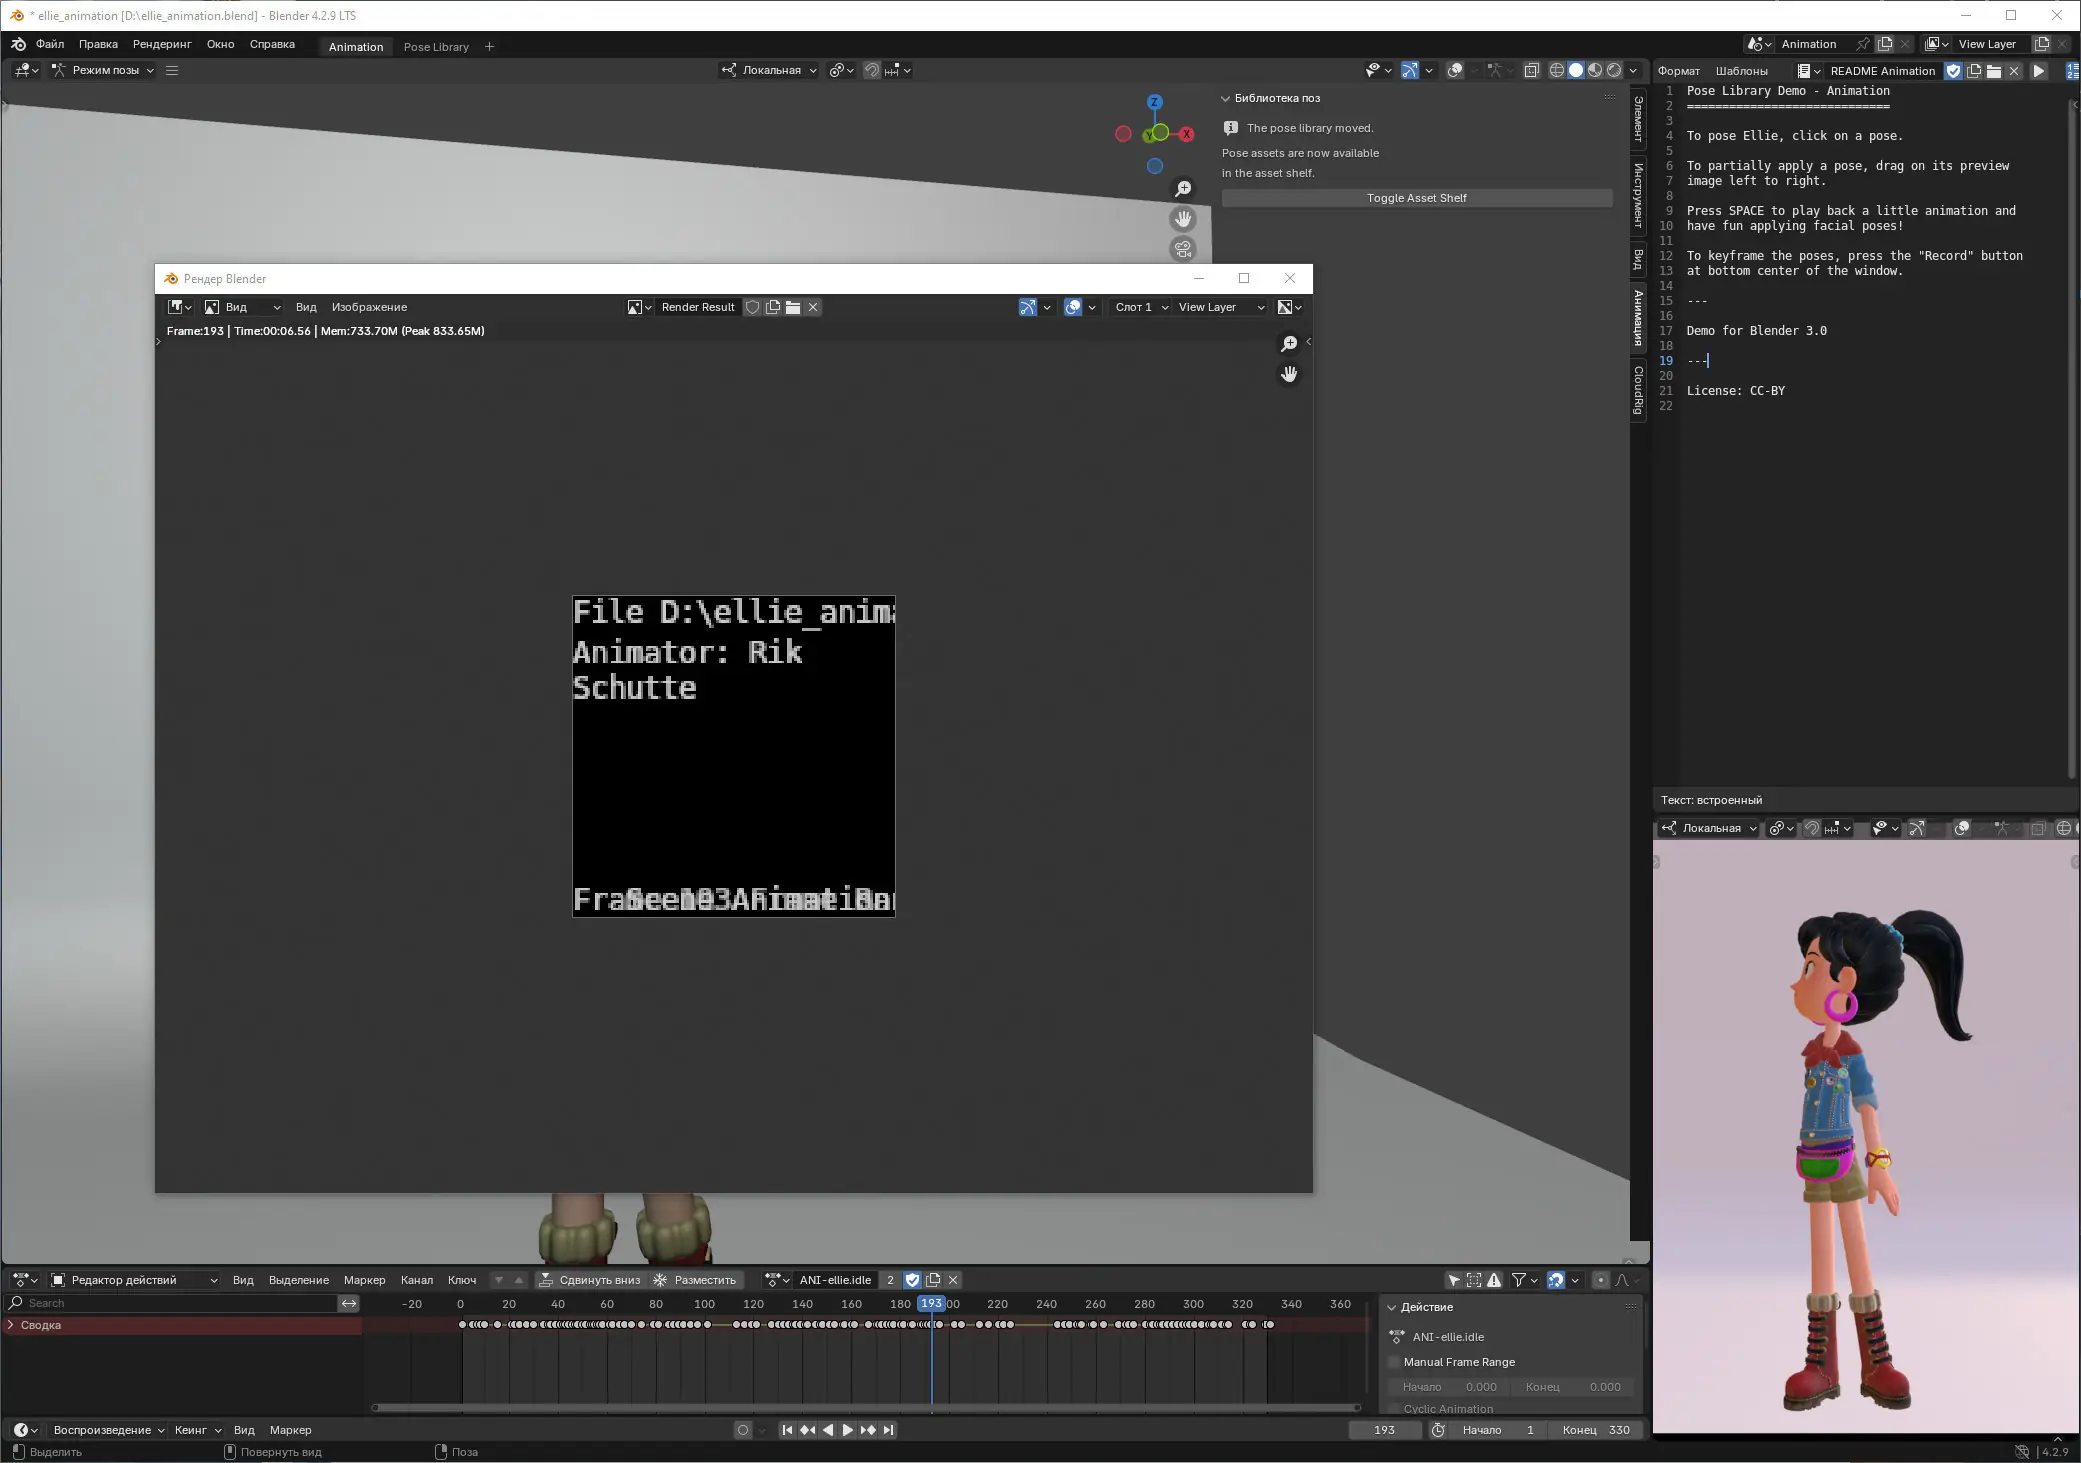Screen dimensions: 2081x1463
Task: Click the Stash (Разместить) snowflake button
Action: pos(695,1280)
